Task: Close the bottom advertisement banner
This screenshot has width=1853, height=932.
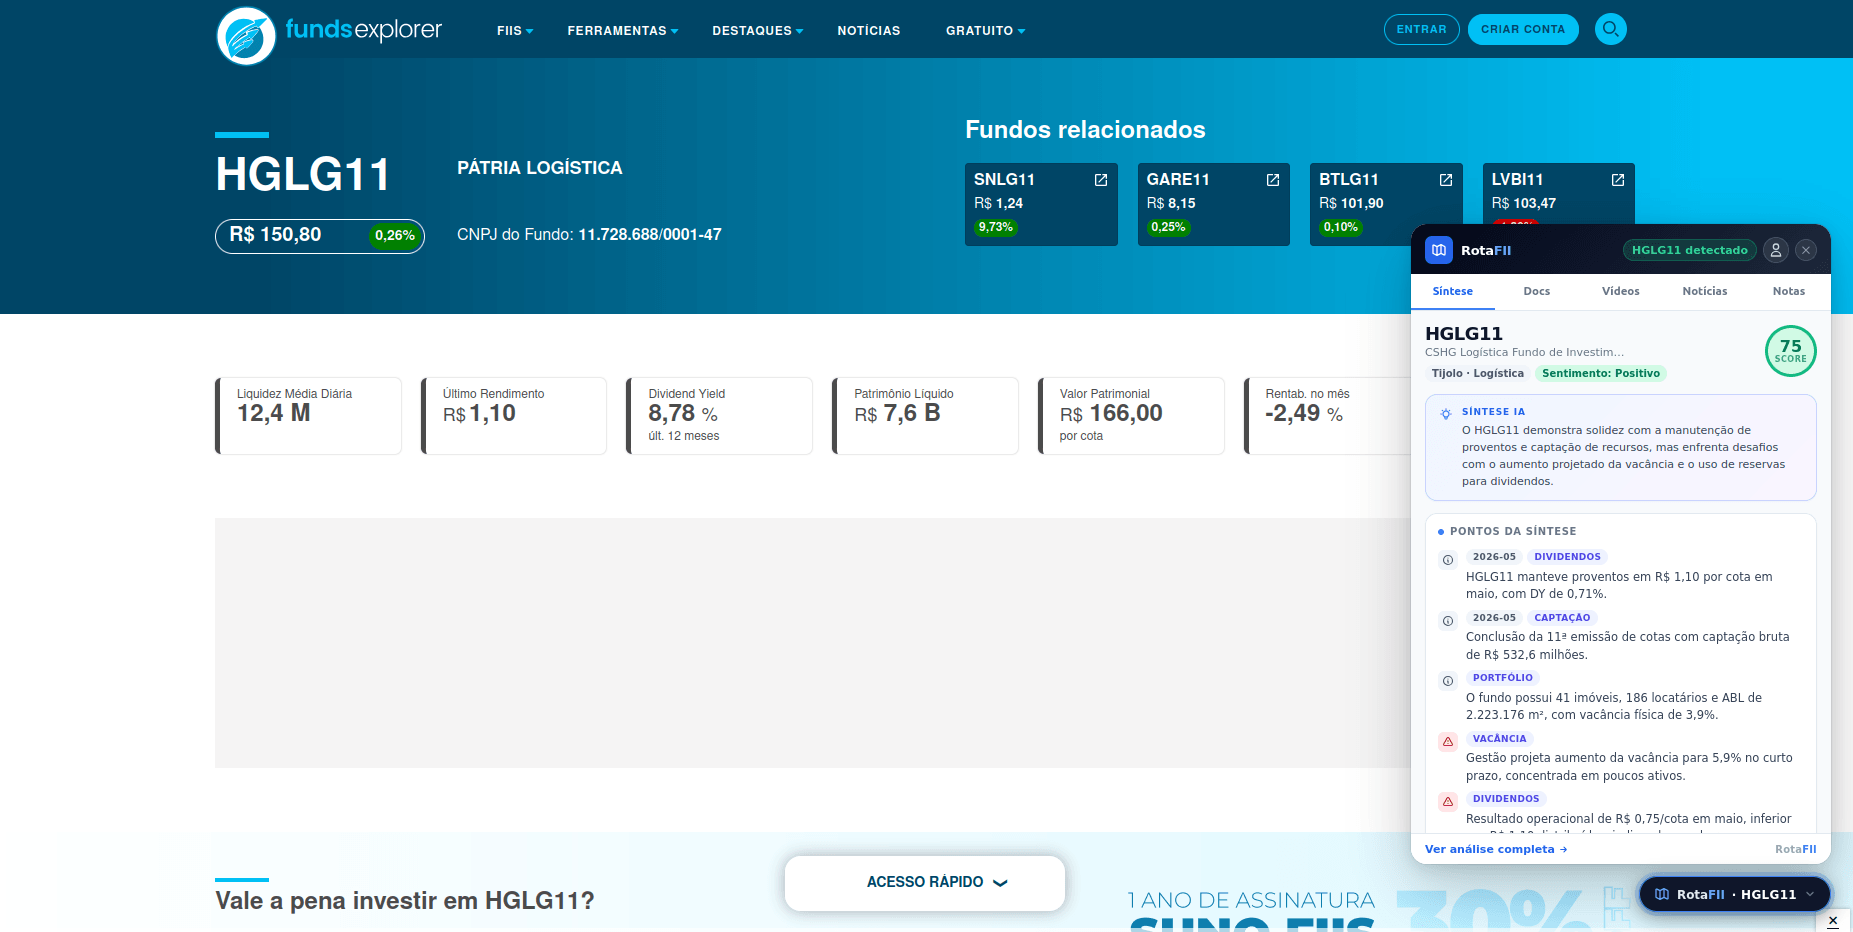Action: pos(1832,921)
